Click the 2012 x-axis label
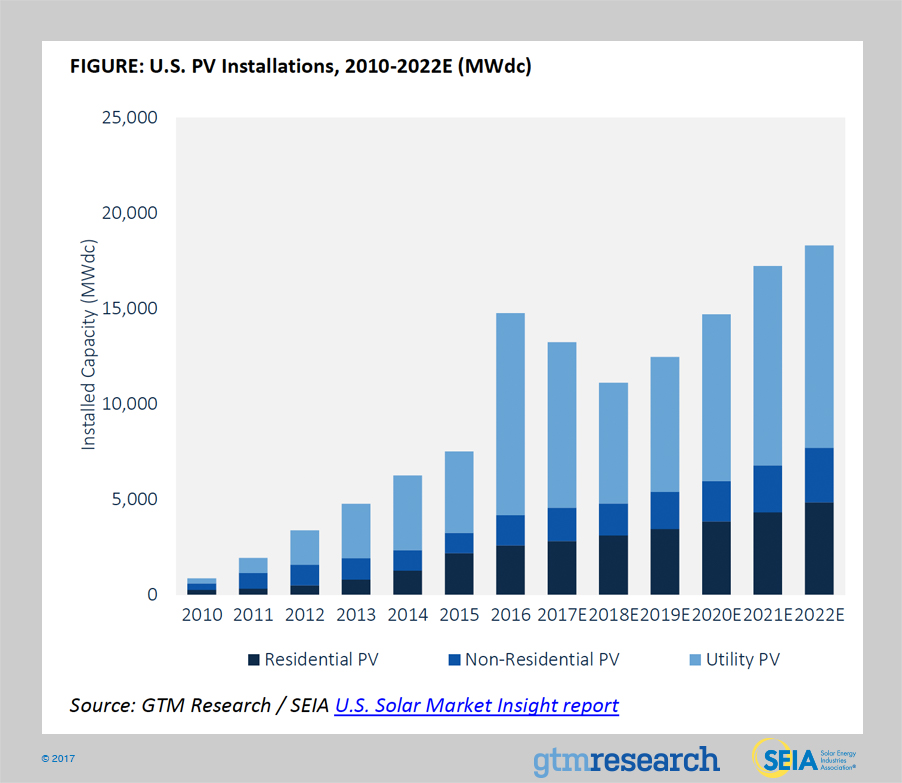Image resolution: width=902 pixels, height=783 pixels. coord(305,615)
